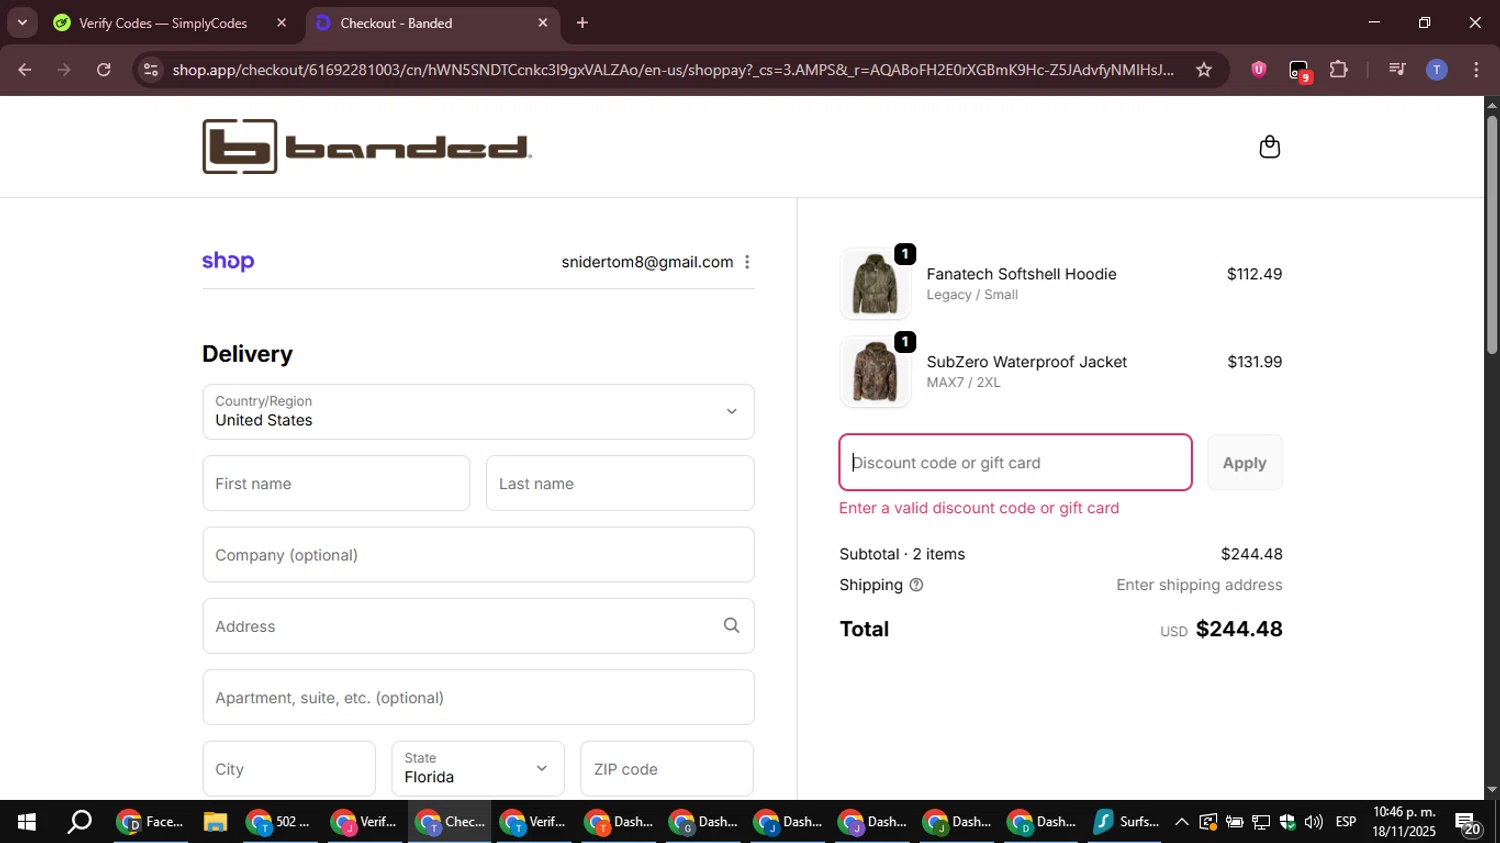Screen dimensions: 1500x843
Task: Click the discount code or gift card field
Action: pyautogui.click(x=1015, y=463)
